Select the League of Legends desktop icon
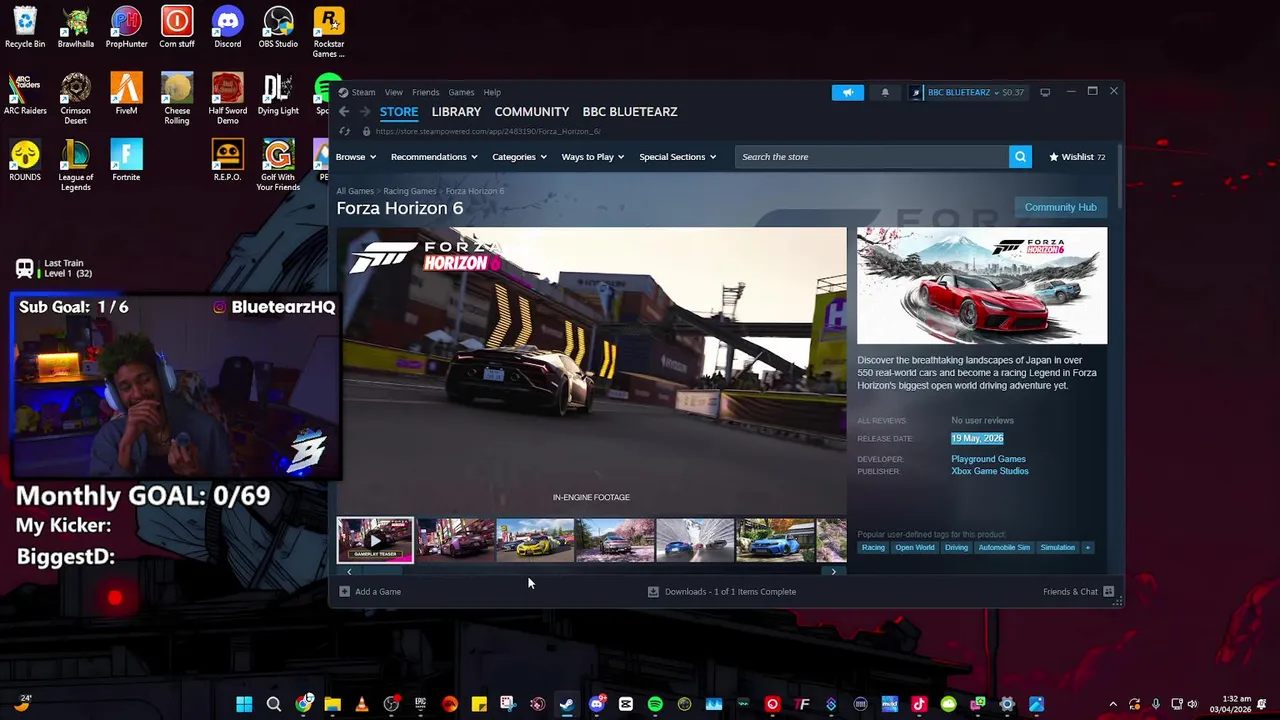 point(76,165)
